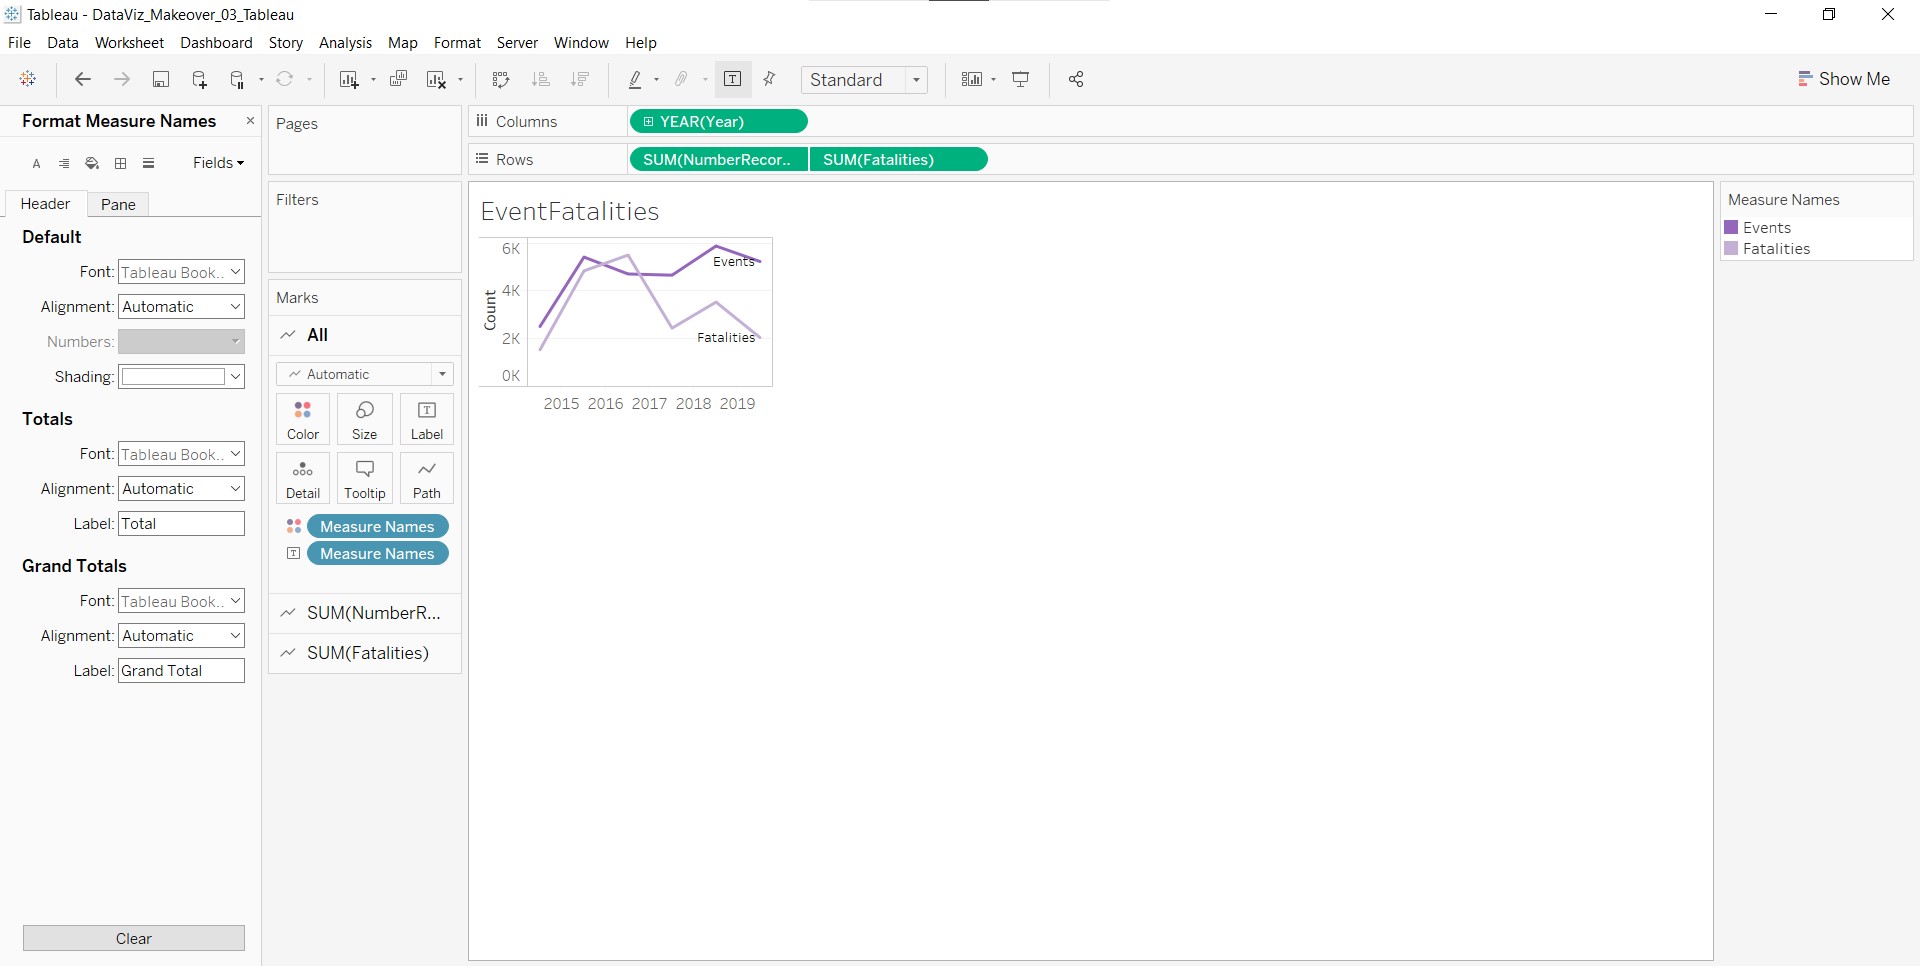Click the Duplicate worksheet icon
Screen dimensions: 1920x966
(398, 80)
